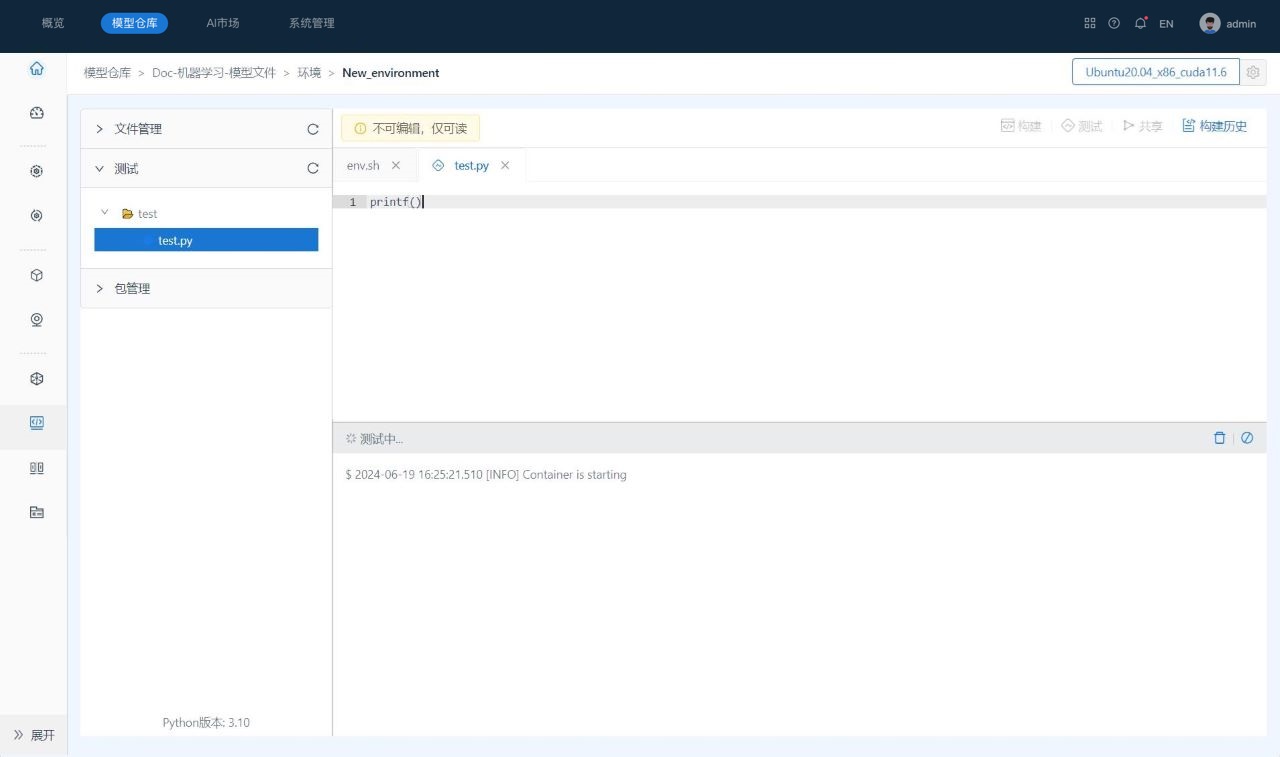Open environment settings gear icon
Image resolution: width=1280 pixels, height=757 pixels.
pos(1253,72)
